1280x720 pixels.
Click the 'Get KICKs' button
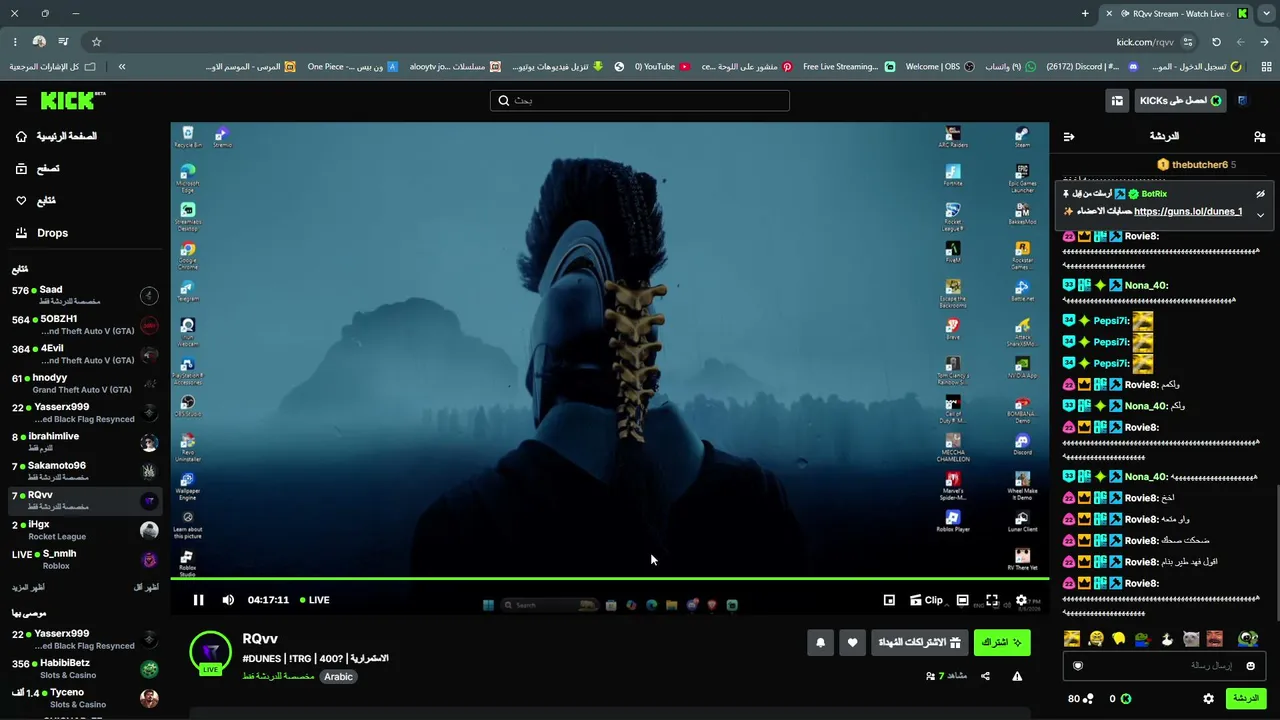point(1180,100)
